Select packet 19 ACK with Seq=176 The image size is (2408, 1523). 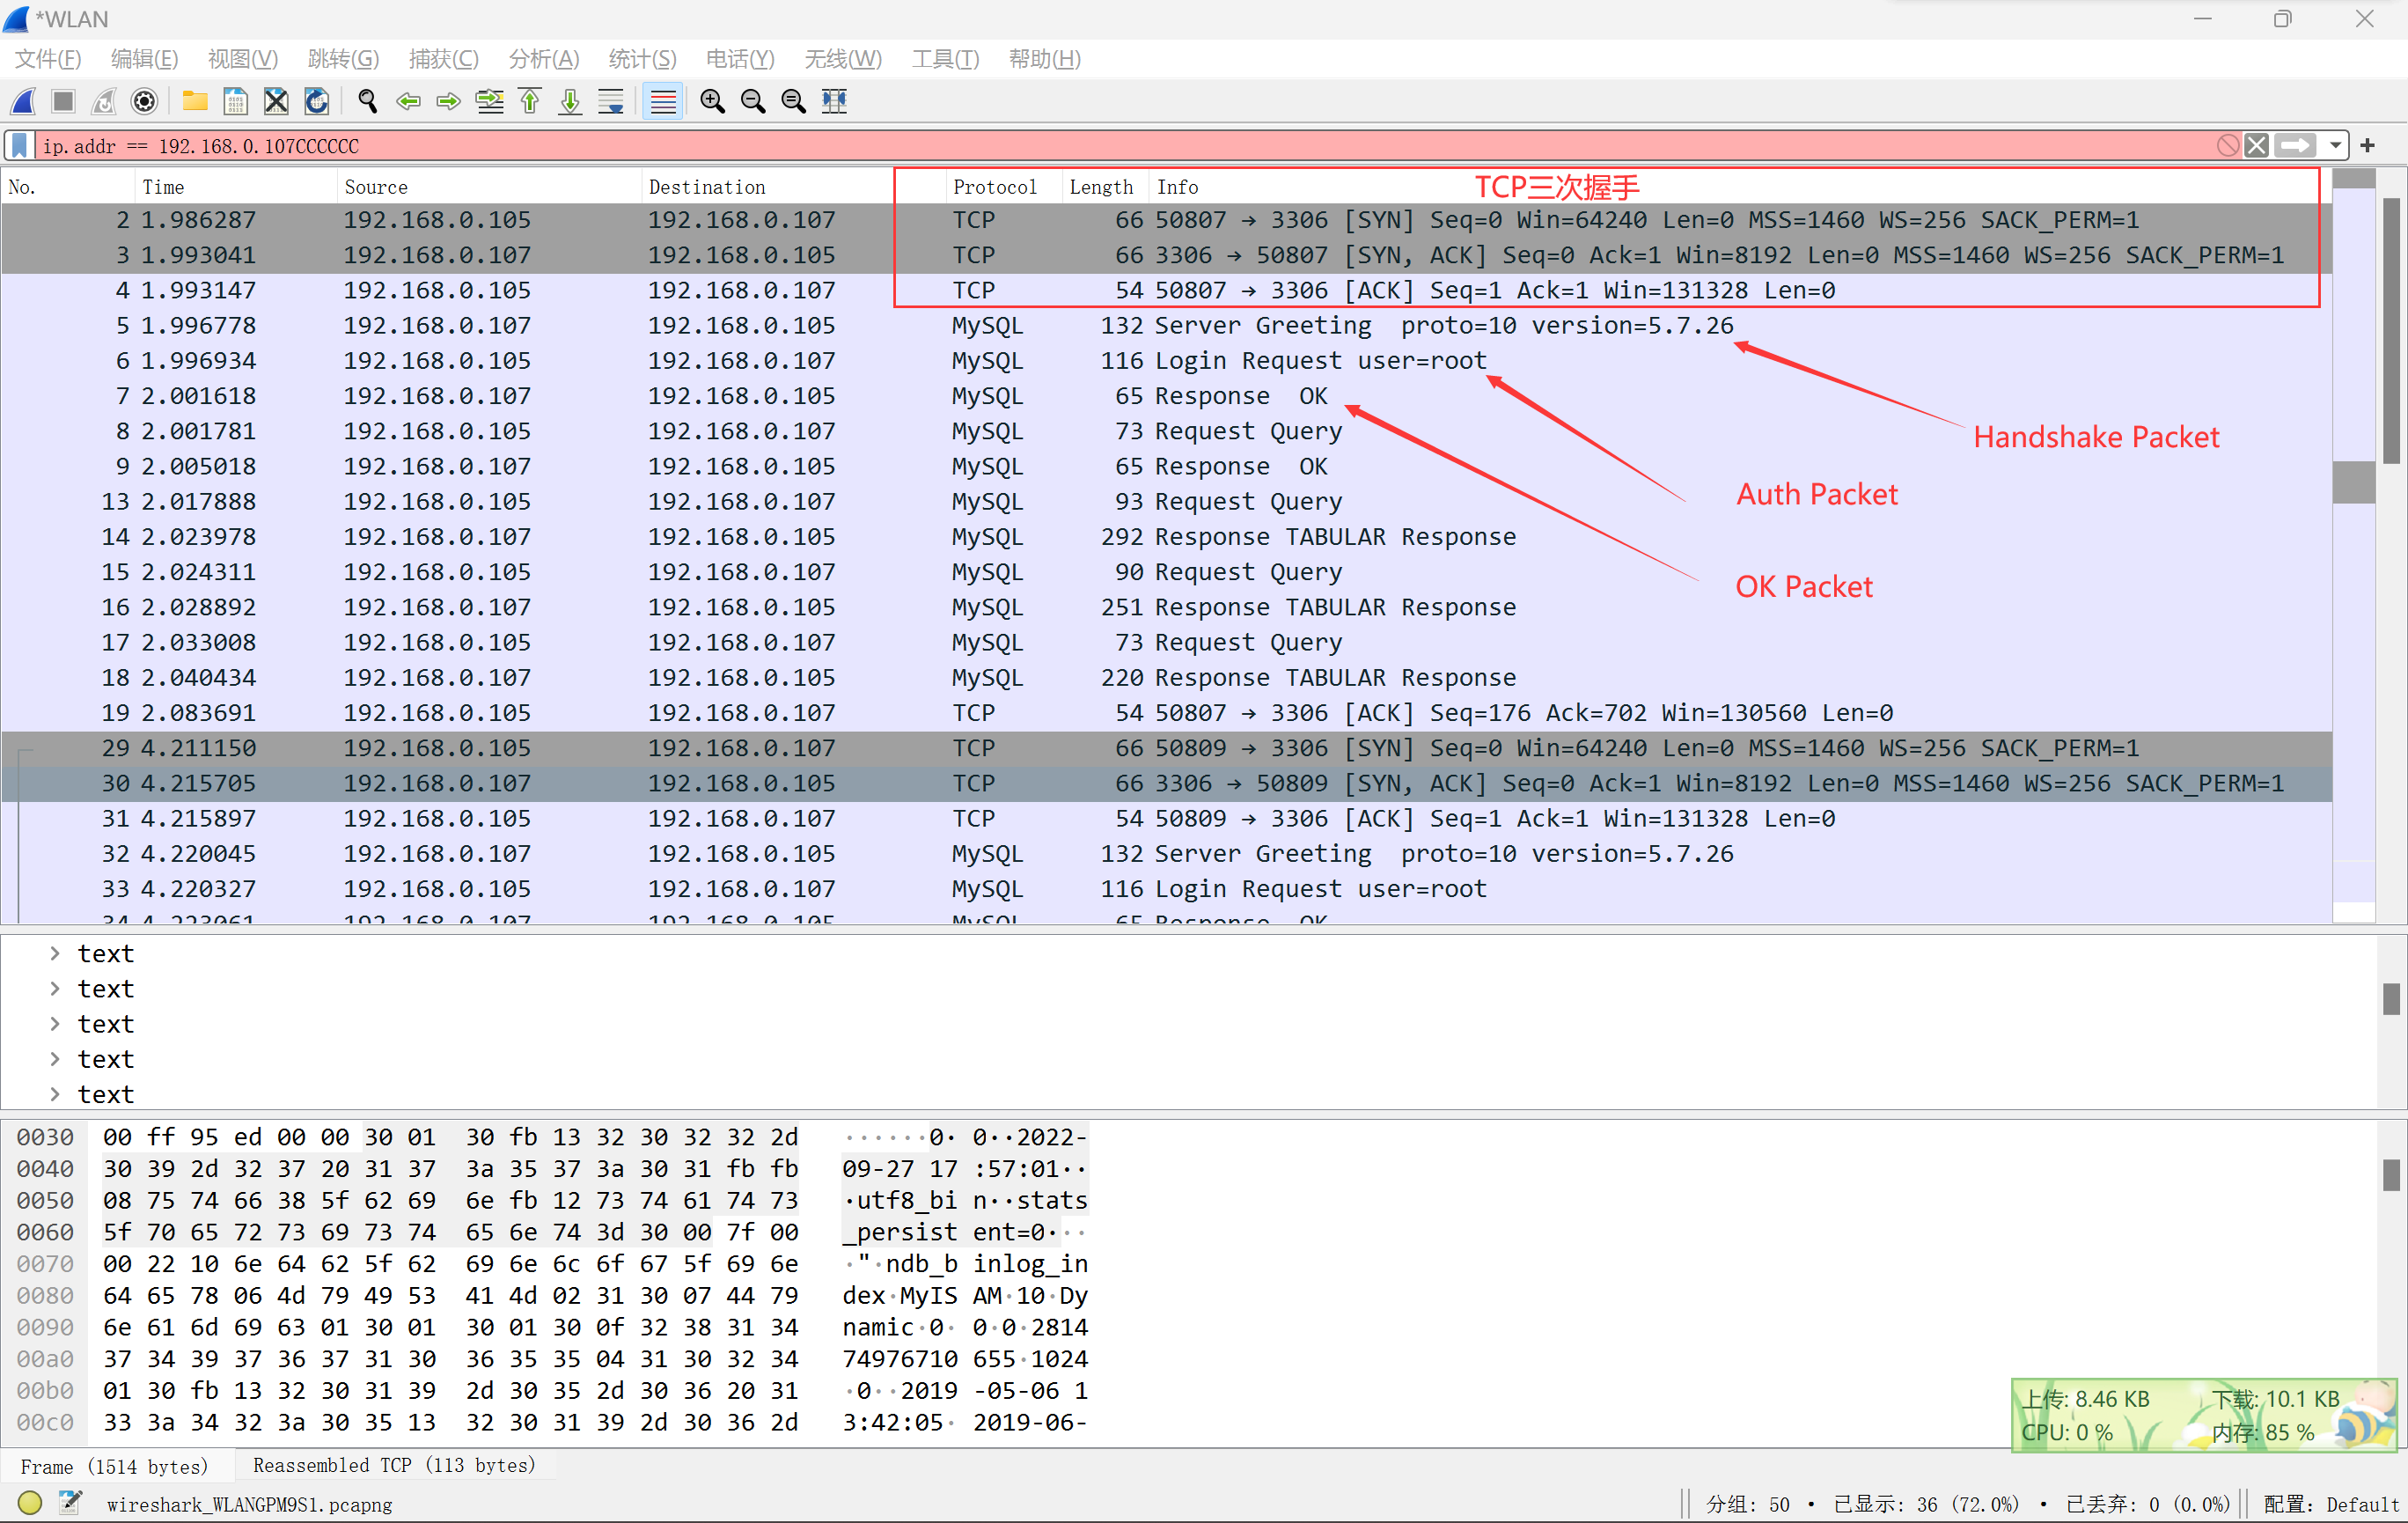[1166, 713]
